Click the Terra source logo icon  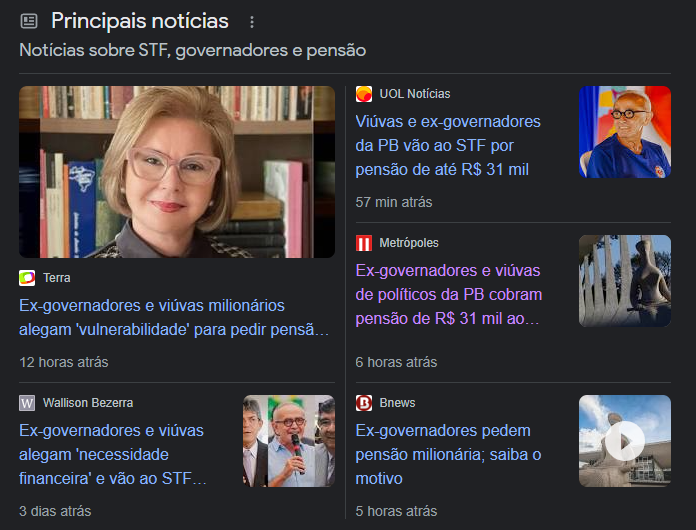pos(27,278)
